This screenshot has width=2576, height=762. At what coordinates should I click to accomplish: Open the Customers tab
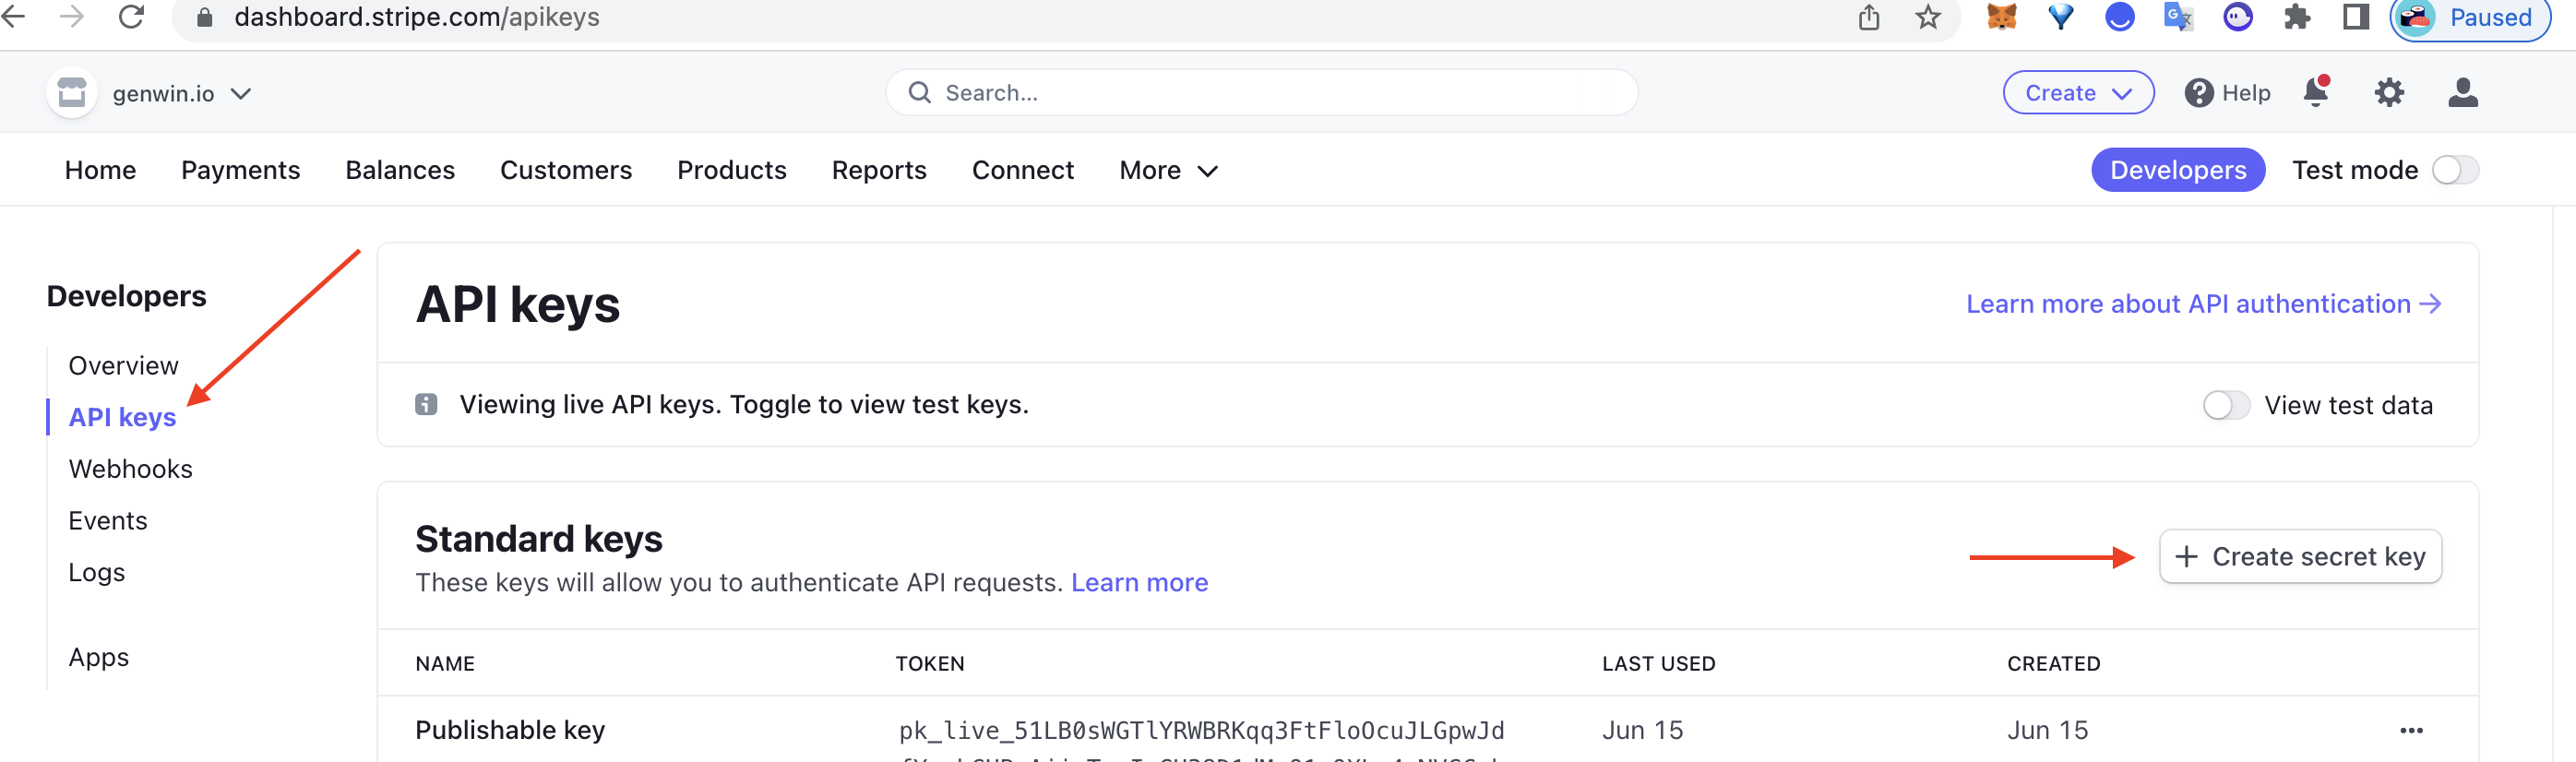click(566, 170)
